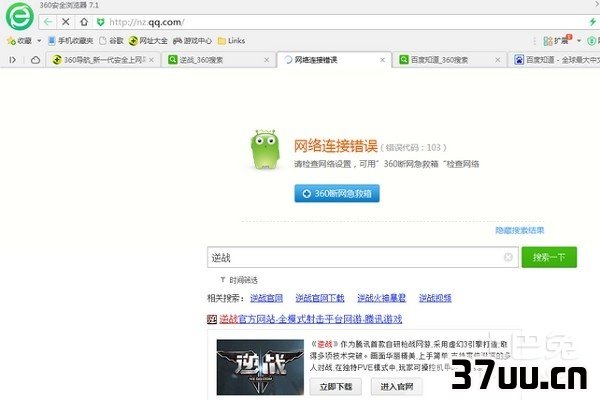The image size is (600, 400).
Task: Open the home page via house icon
Action: 84,22
